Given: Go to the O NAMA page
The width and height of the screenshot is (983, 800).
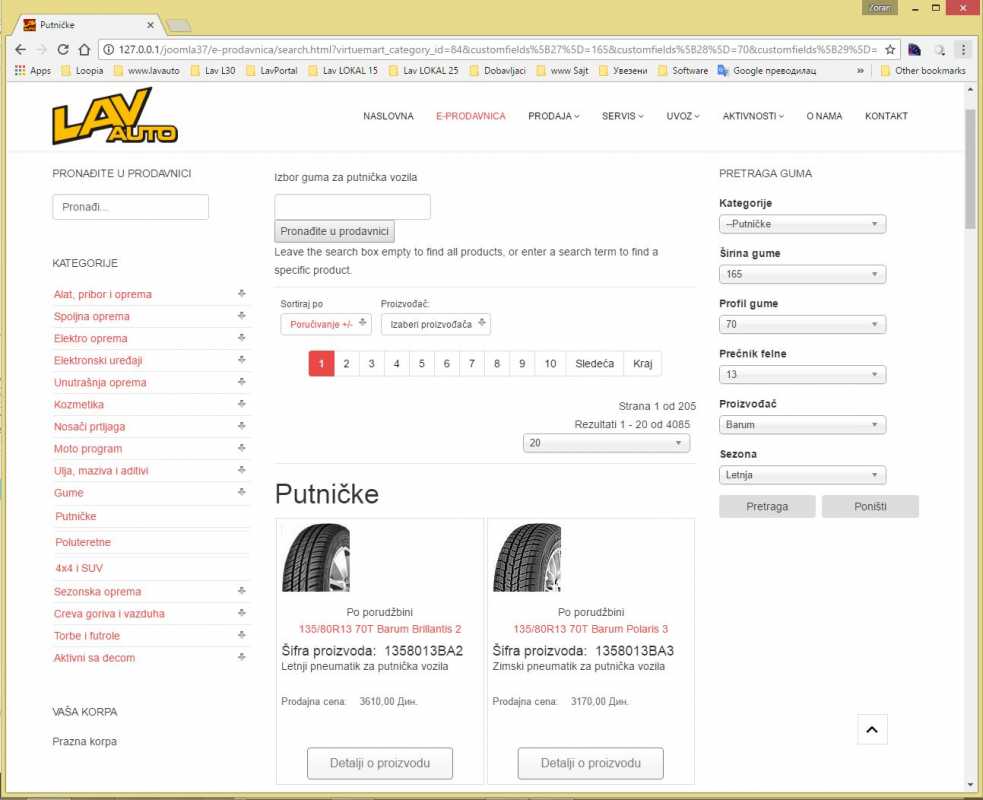Looking at the screenshot, I should [824, 116].
